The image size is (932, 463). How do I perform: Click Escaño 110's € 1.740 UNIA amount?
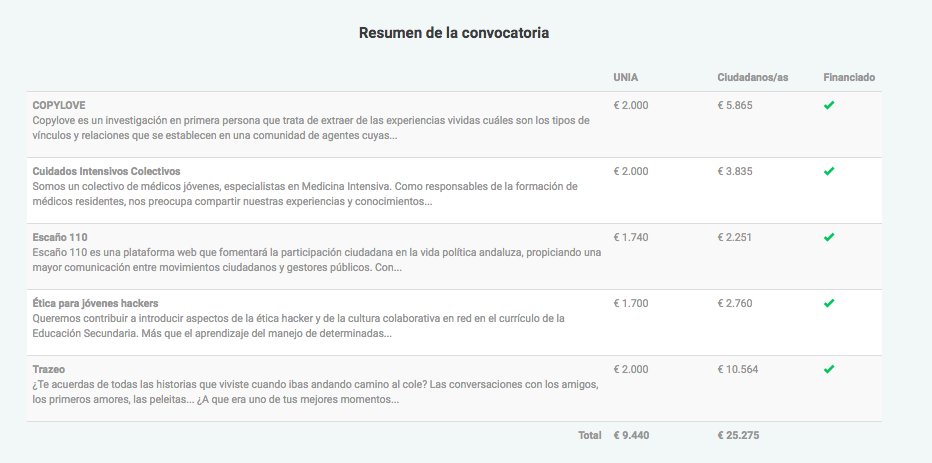click(631, 237)
